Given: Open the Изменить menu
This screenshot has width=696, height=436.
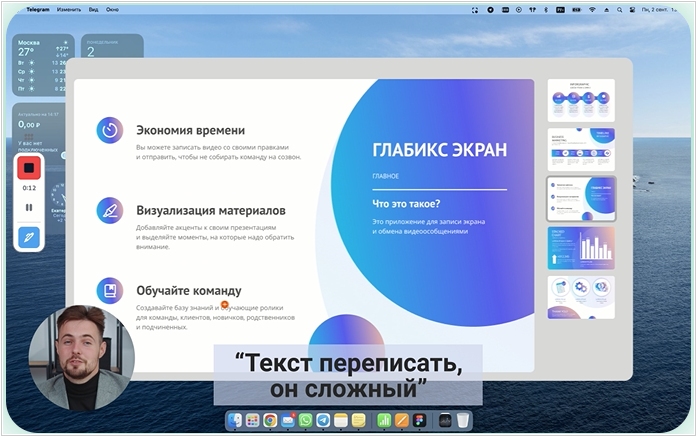Looking at the screenshot, I should pyautogui.click(x=69, y=9).
